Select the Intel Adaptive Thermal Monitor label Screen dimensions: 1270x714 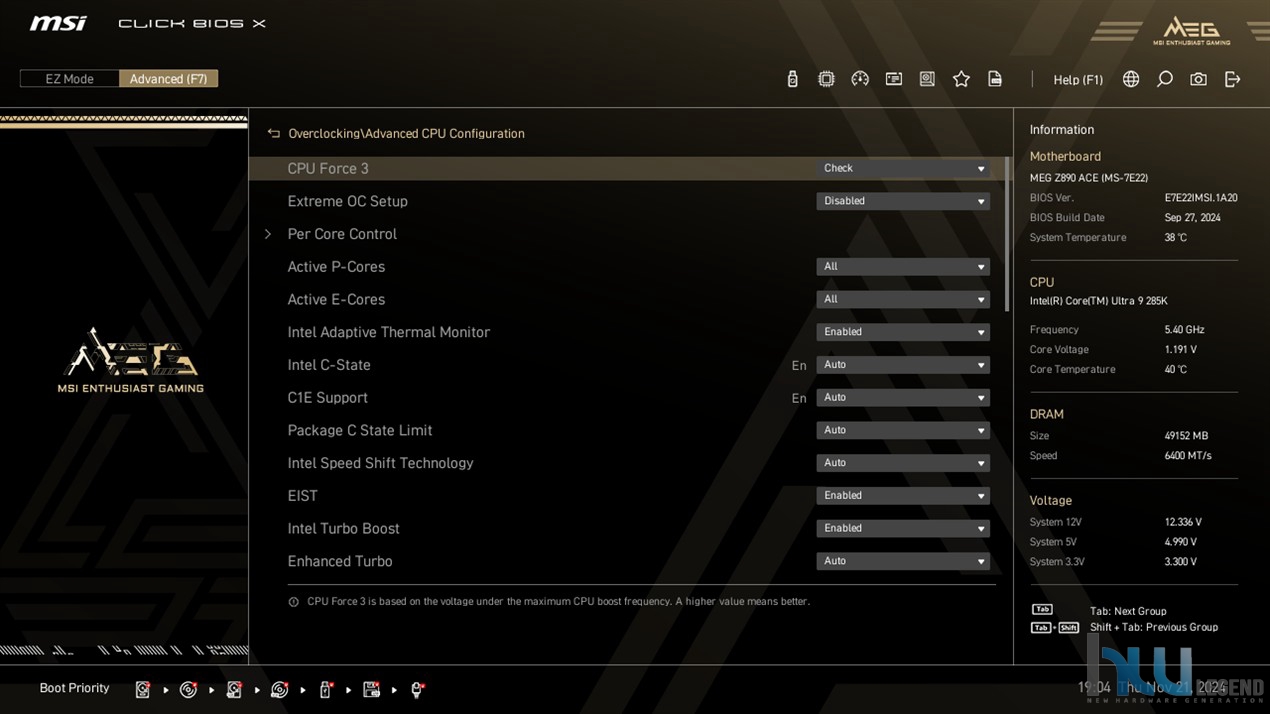(x=388, y=332)
